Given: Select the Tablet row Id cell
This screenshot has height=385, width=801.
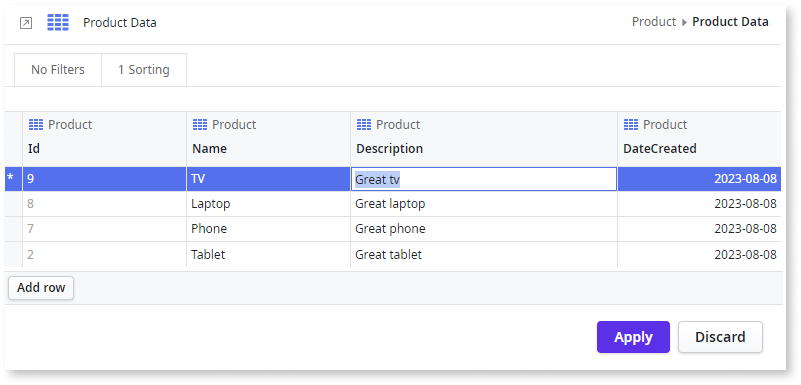Looking at the screenshot, I should (x=104, y=254).
